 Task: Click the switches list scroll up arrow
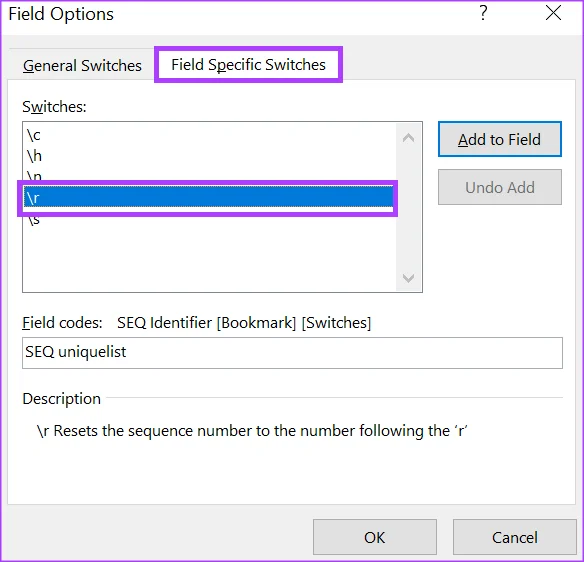click(x=409, y=138)
